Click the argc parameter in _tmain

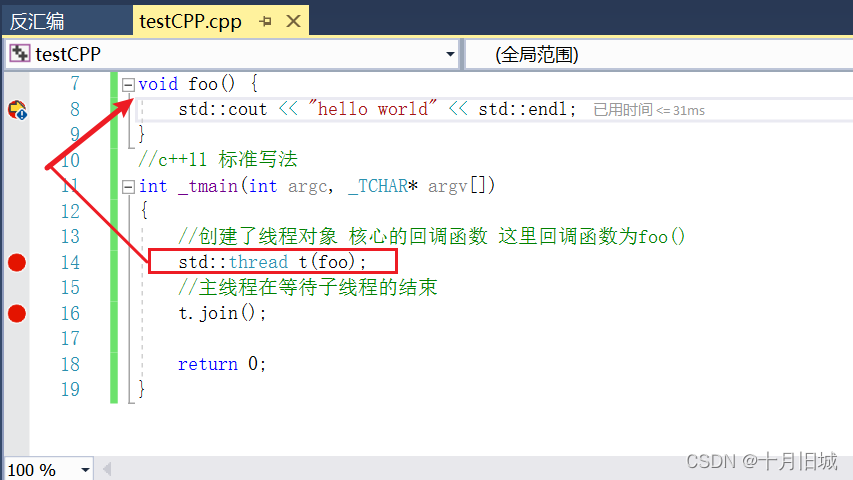[310, 187]
